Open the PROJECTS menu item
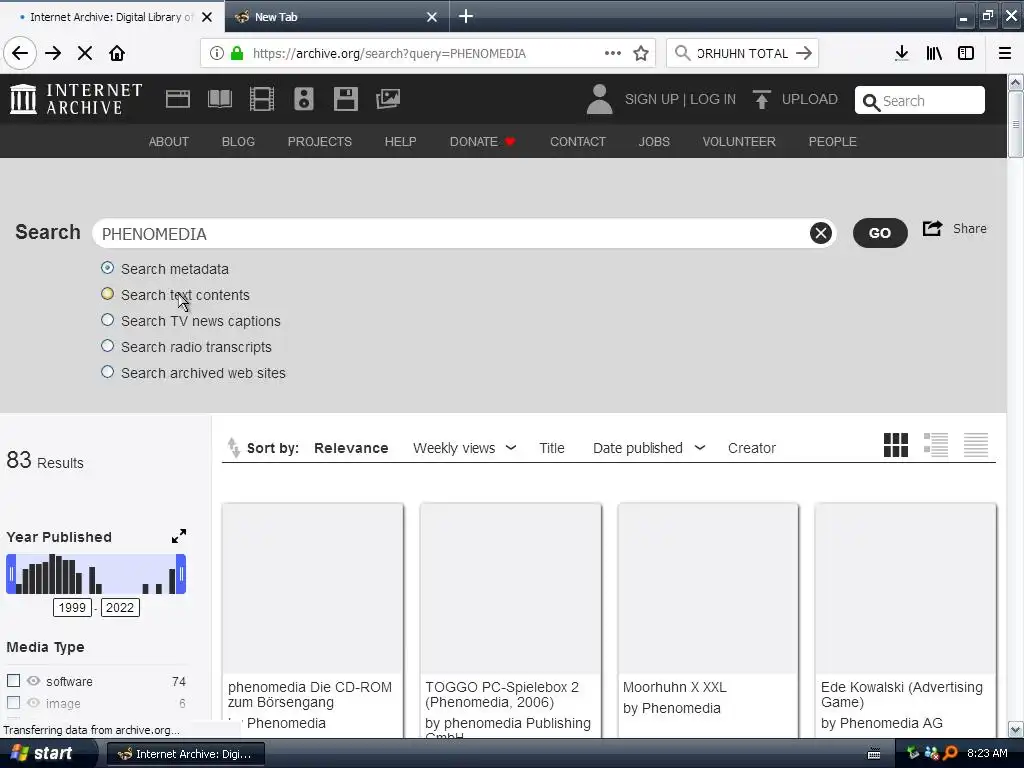This screenshot has width=1024, height=768. point(320,142)
